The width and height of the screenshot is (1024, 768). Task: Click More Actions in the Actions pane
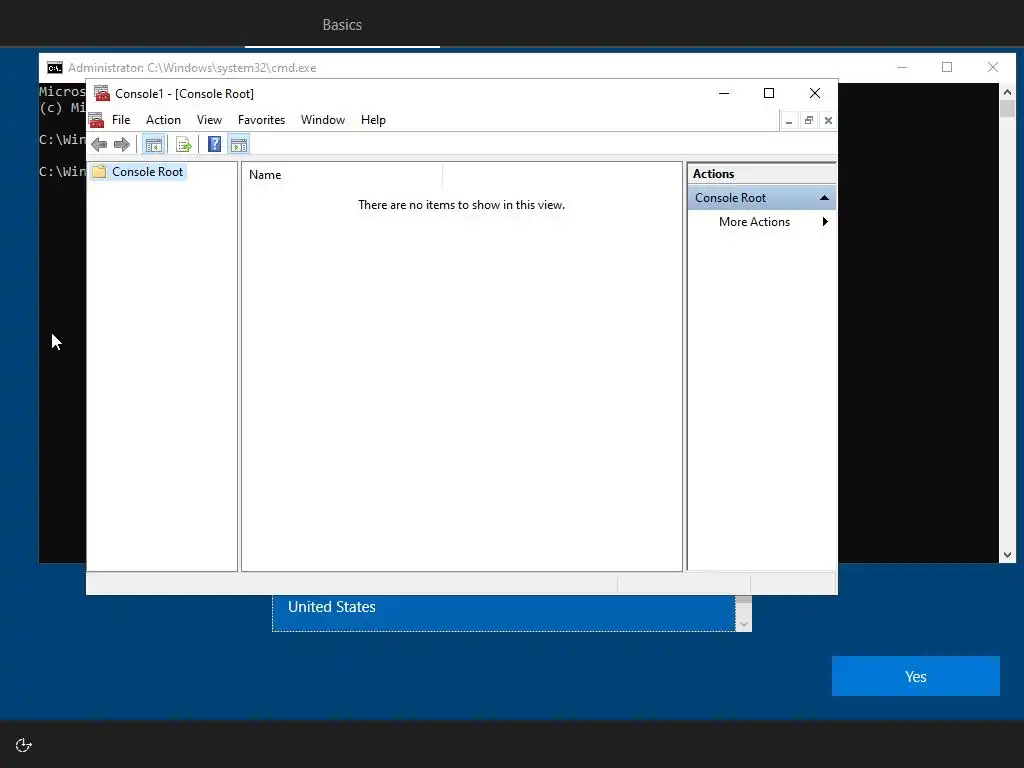tap(754, 222)
